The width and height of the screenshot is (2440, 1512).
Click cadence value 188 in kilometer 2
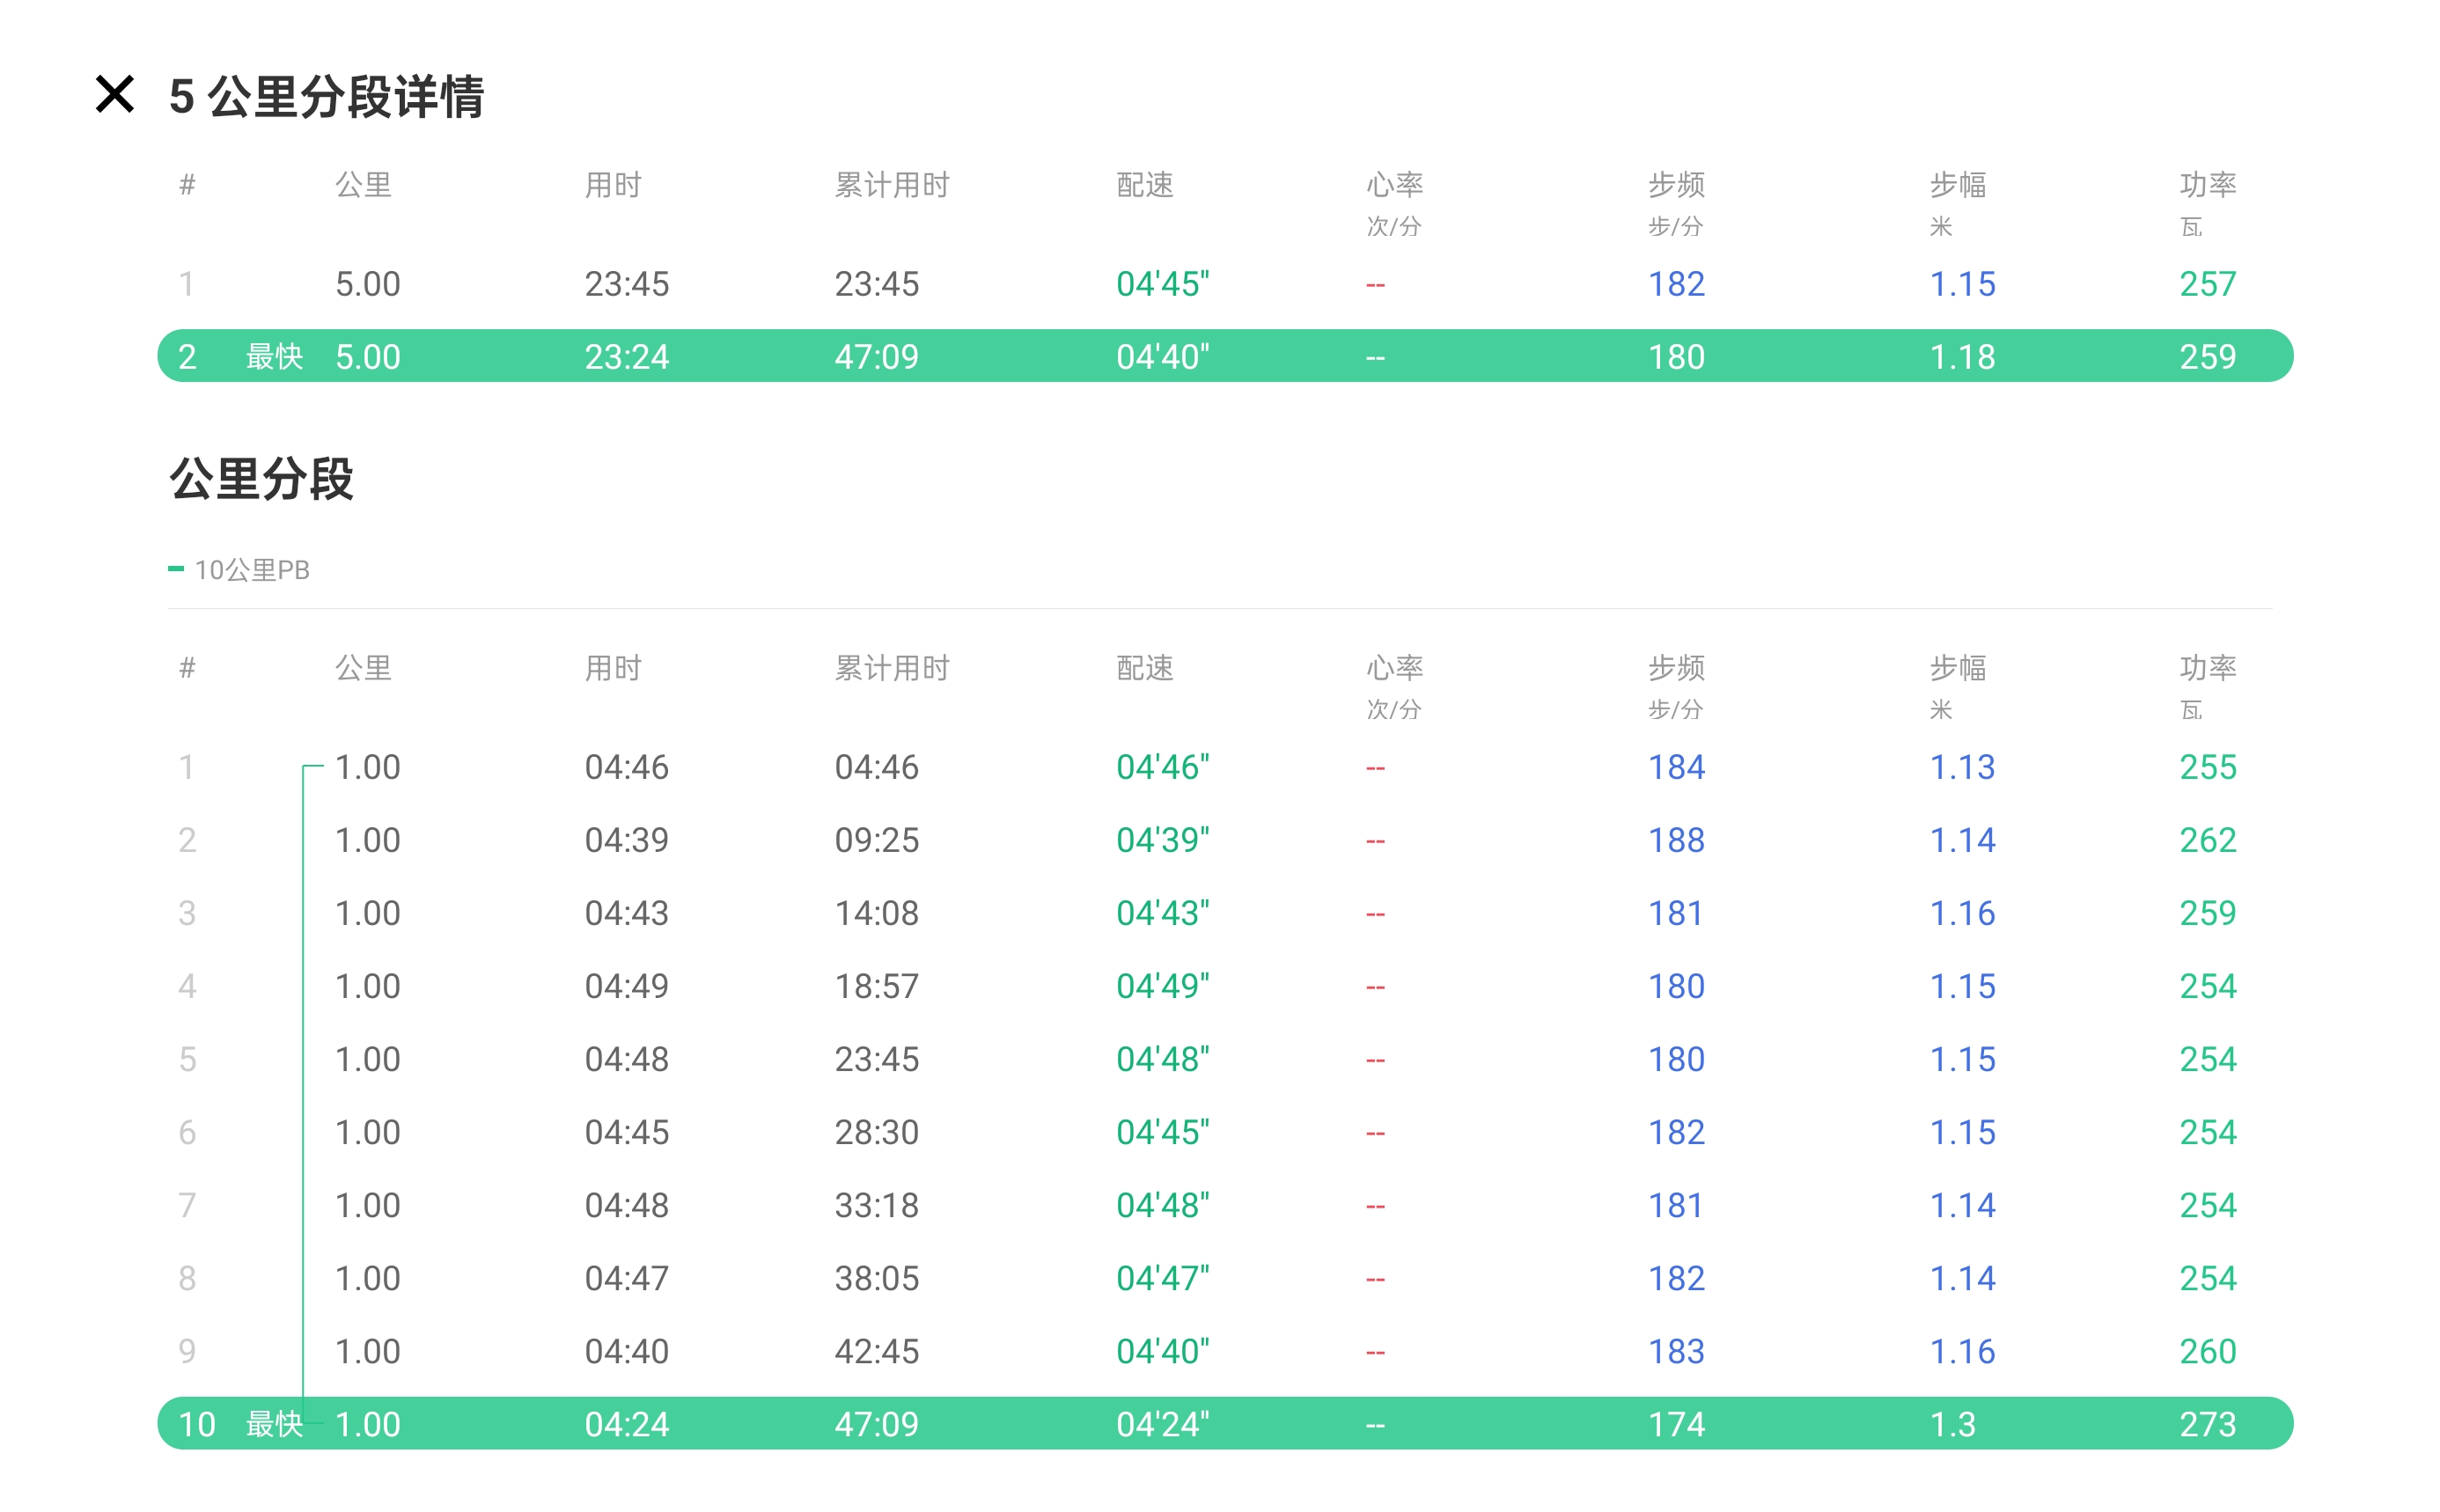click(x=1676, y=840)
